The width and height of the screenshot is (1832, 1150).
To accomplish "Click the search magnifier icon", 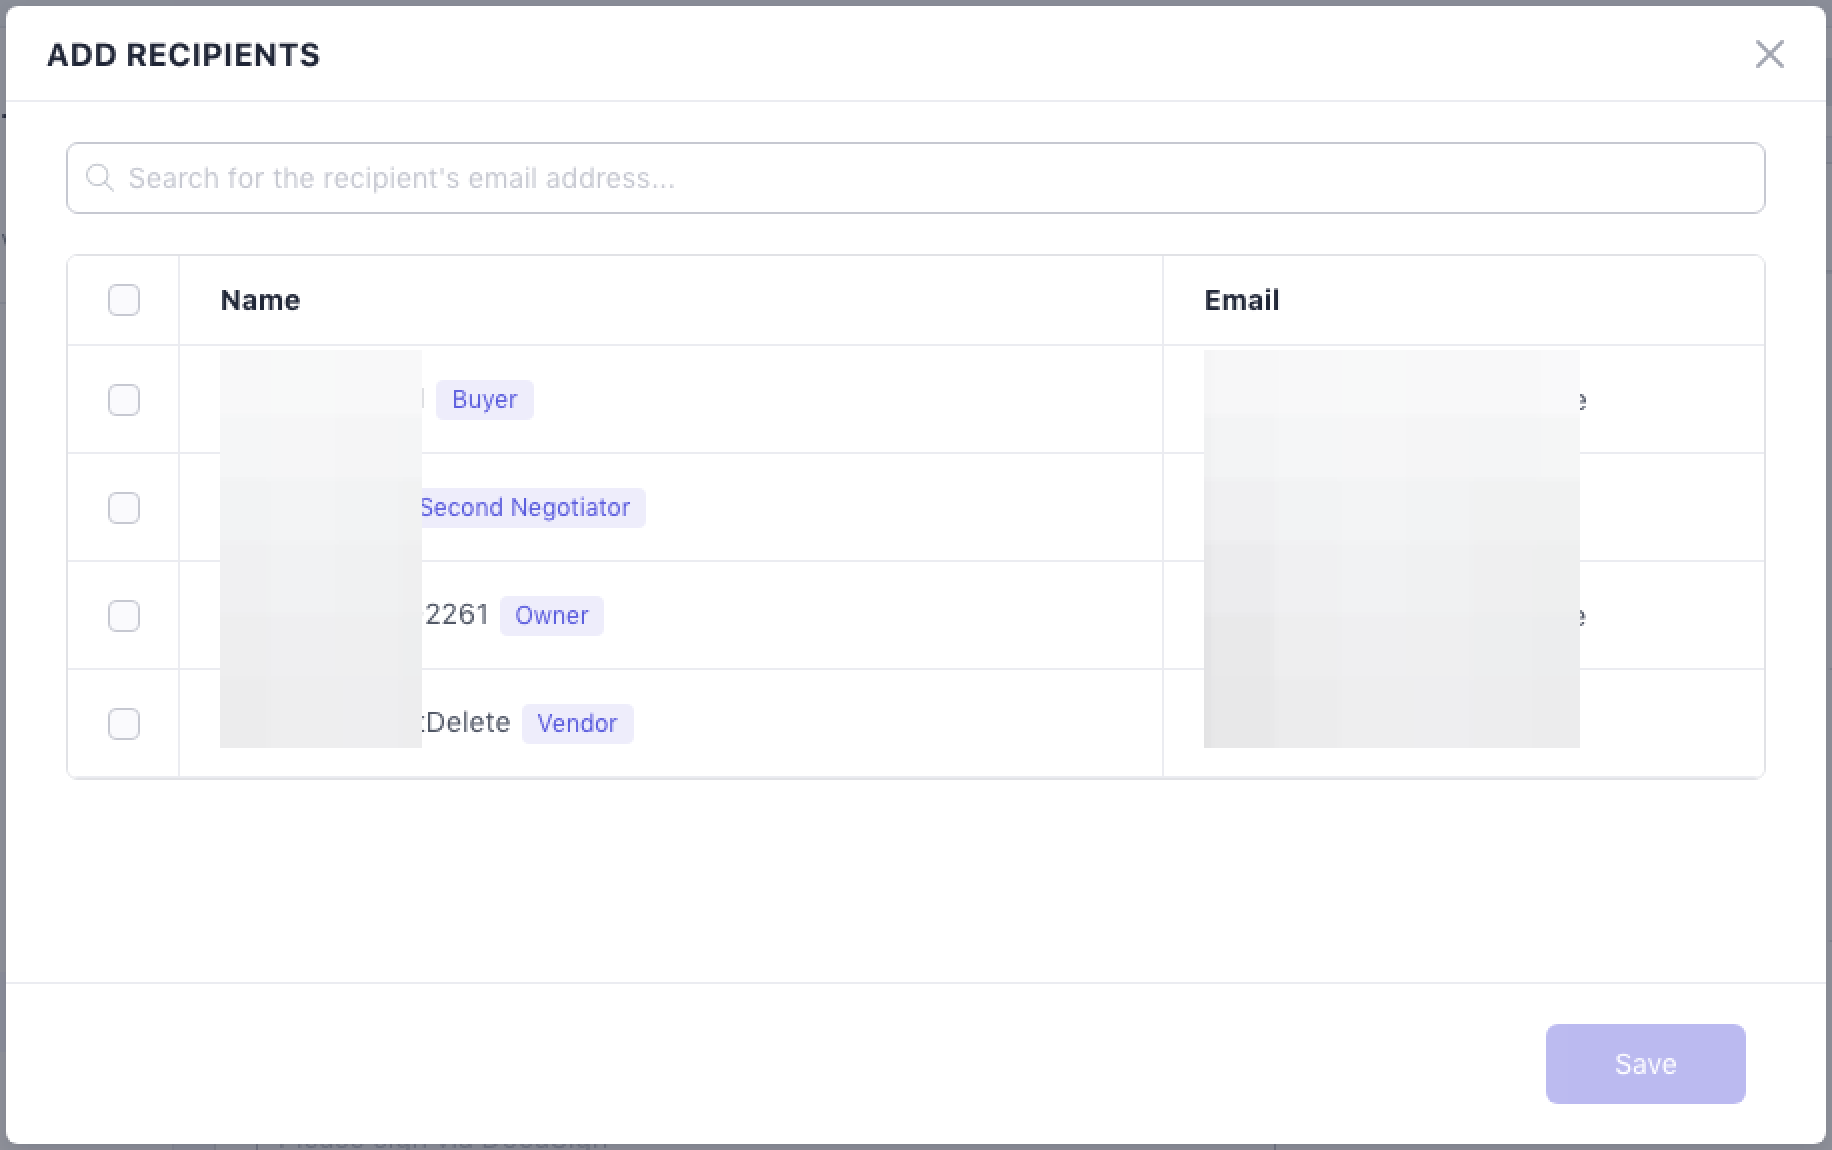I will click(99, 178).
